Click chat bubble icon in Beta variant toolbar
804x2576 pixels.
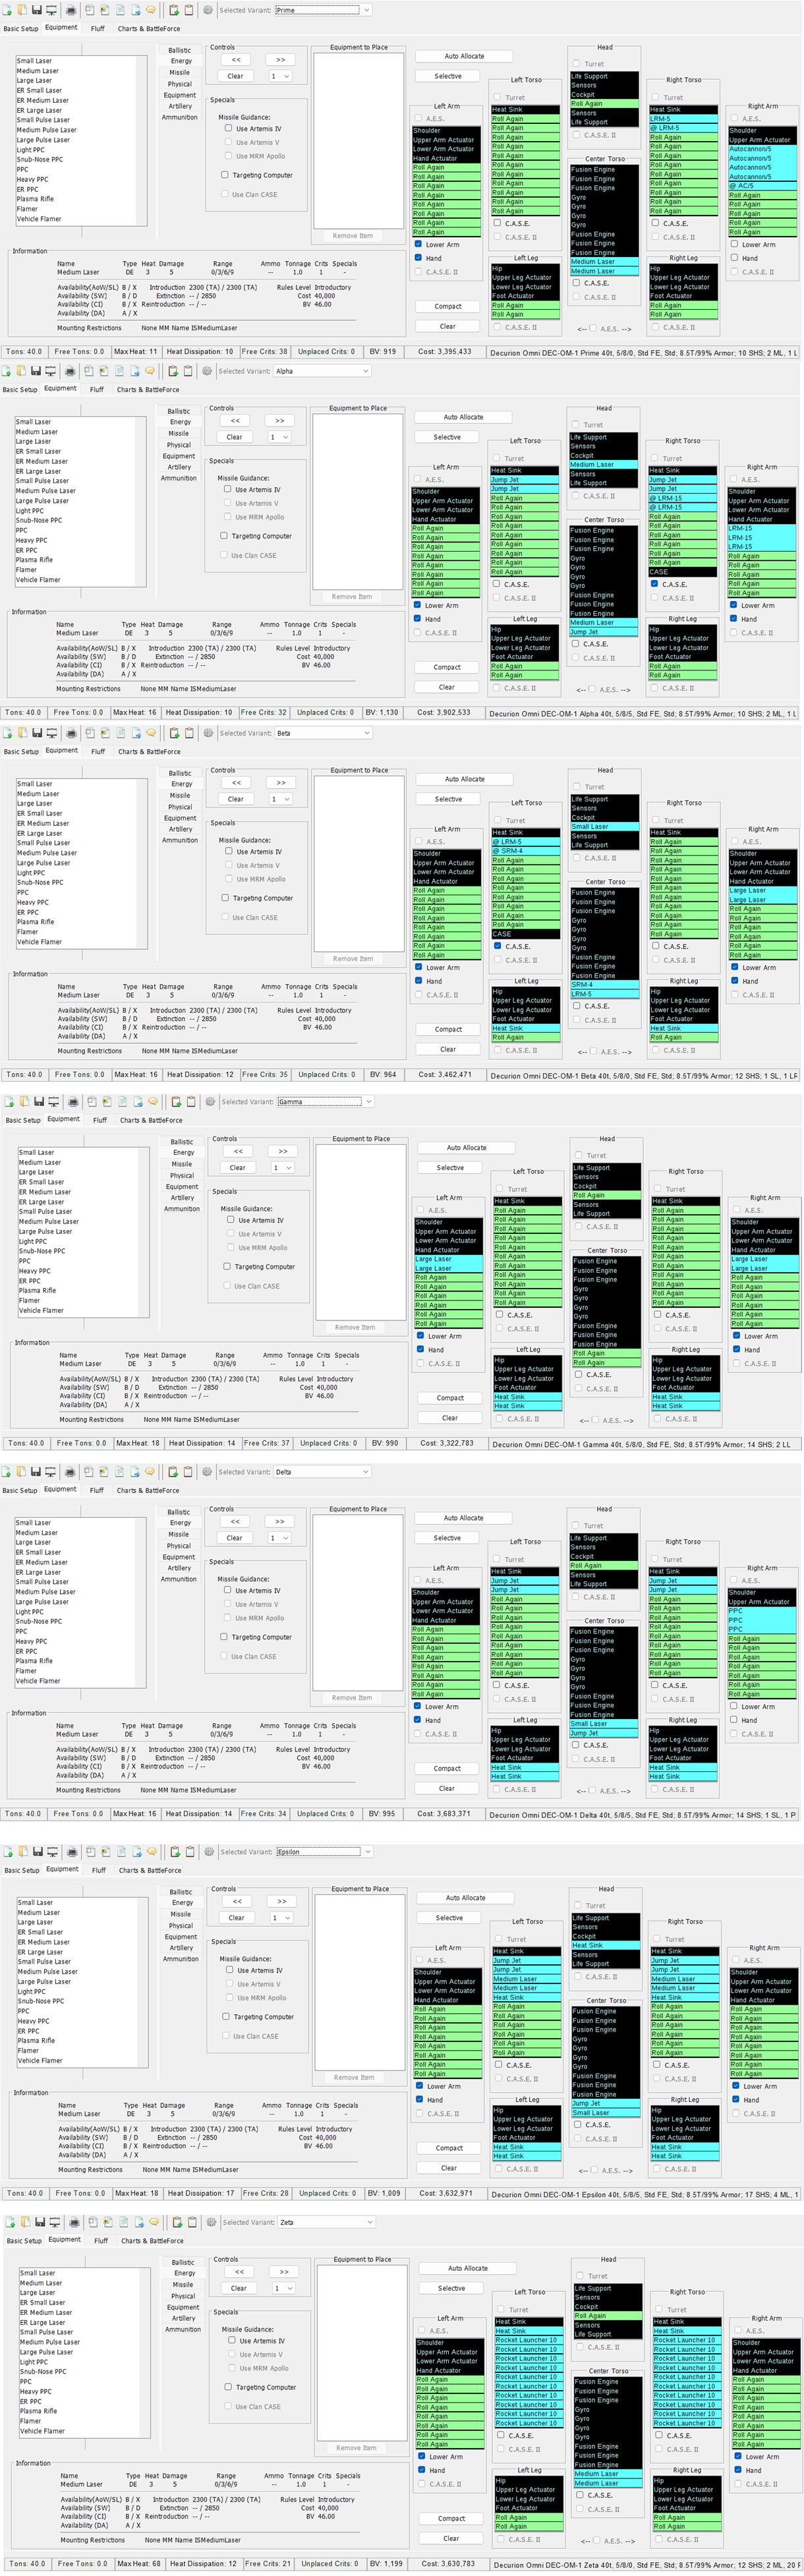151,733
